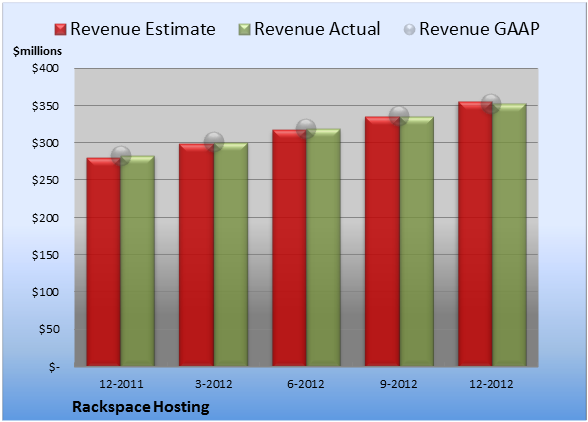
Task: Click the GAAP sphere marker for 3-2012
Action: (214, 142)
